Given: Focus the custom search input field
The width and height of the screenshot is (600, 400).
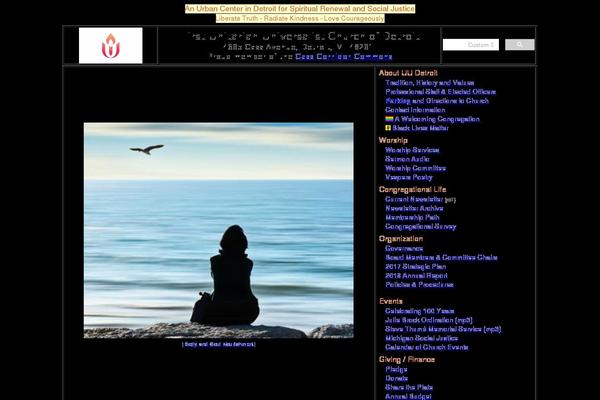Looking at the screenshot, I should point(471,45).
